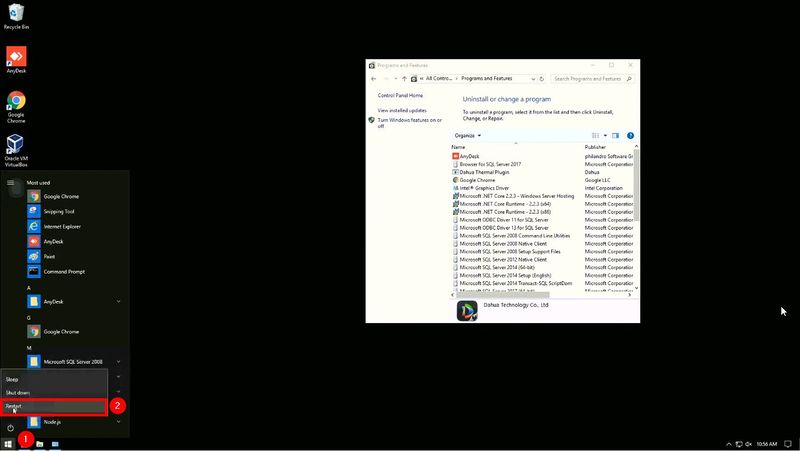The image size is (800, 451).
Task: Click the search magnifier in Programs and Features
Action: pos(629,79)
